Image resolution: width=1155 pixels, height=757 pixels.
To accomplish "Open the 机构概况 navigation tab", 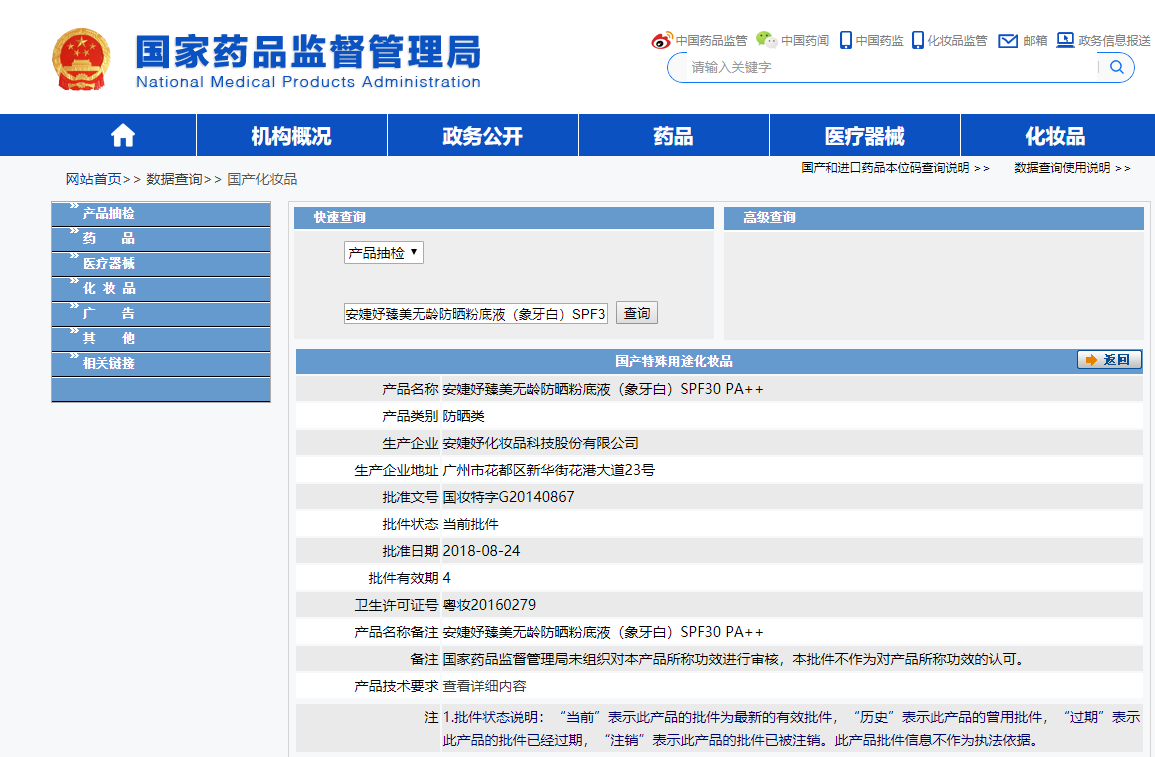I will point(292,135).
